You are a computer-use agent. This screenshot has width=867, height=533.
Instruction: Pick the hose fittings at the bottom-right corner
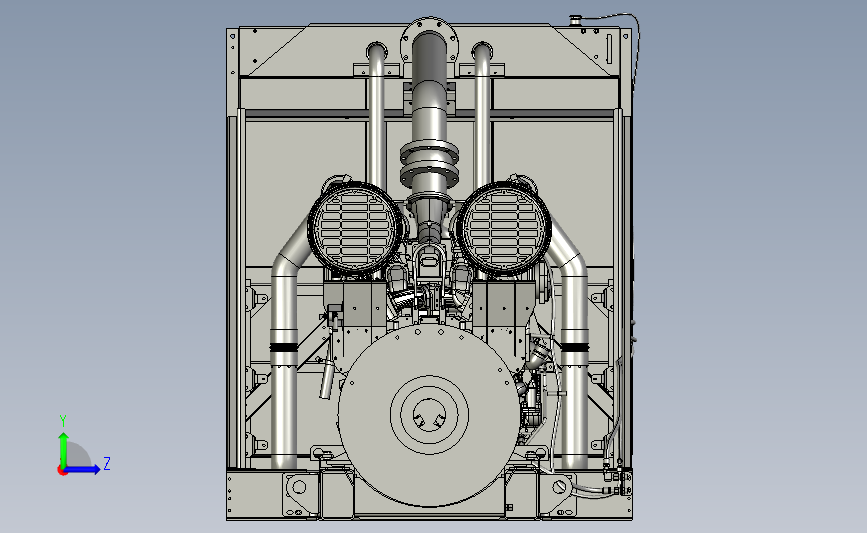pos(618,483)
